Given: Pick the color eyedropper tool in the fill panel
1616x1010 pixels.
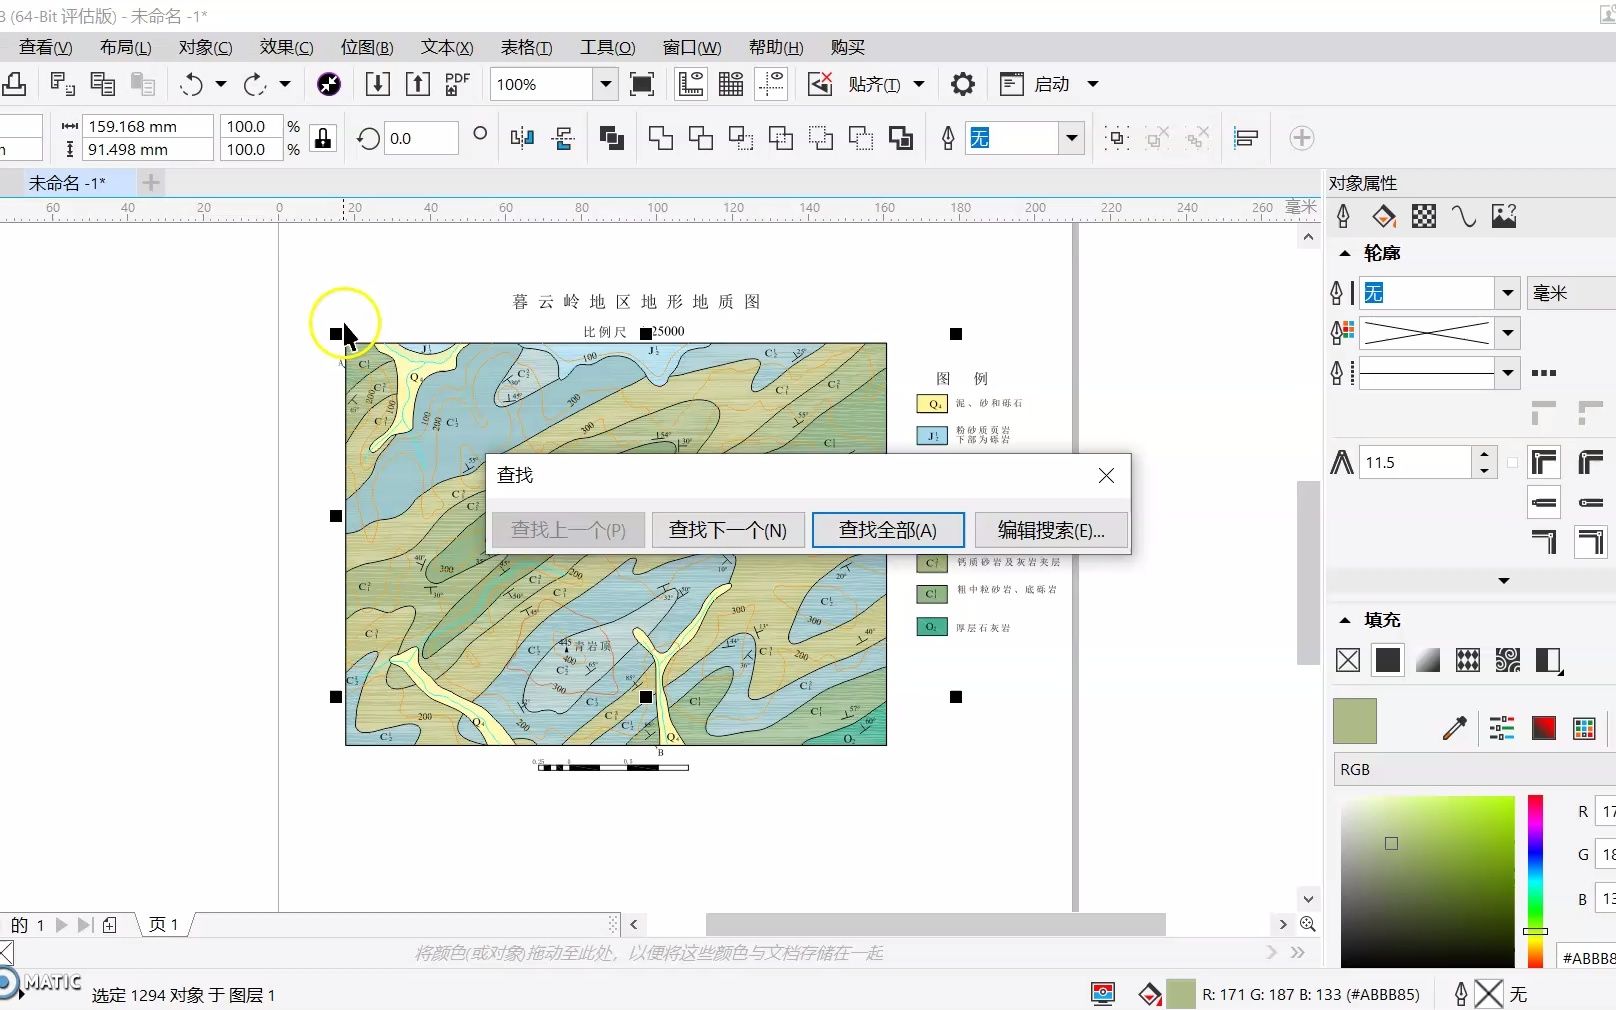Looking at the screenshot, I should (x=1455, y=728).
